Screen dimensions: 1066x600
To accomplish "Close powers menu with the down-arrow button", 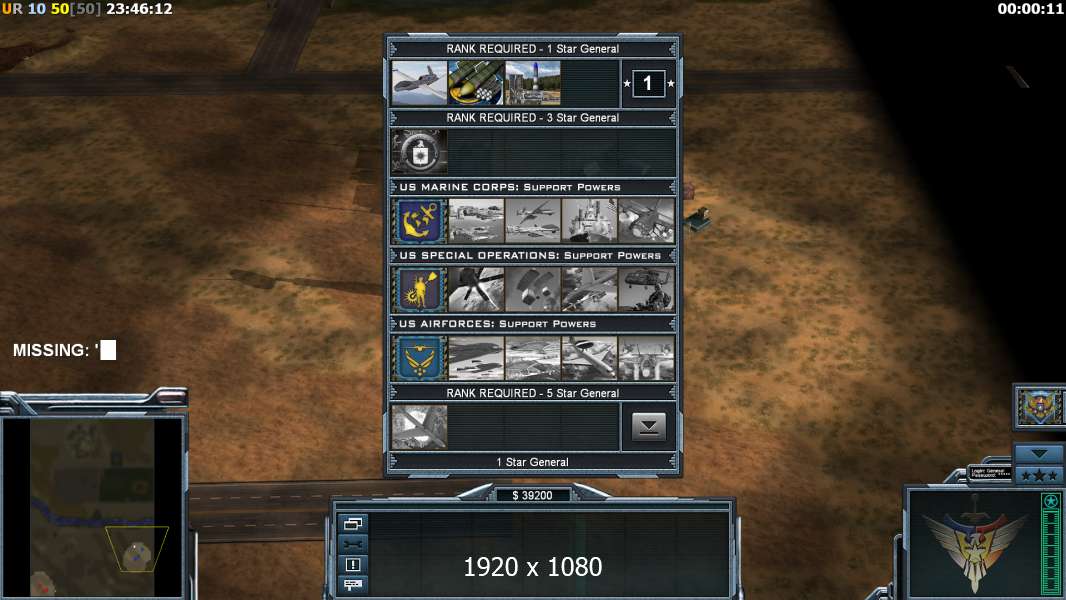I will 649,427.
